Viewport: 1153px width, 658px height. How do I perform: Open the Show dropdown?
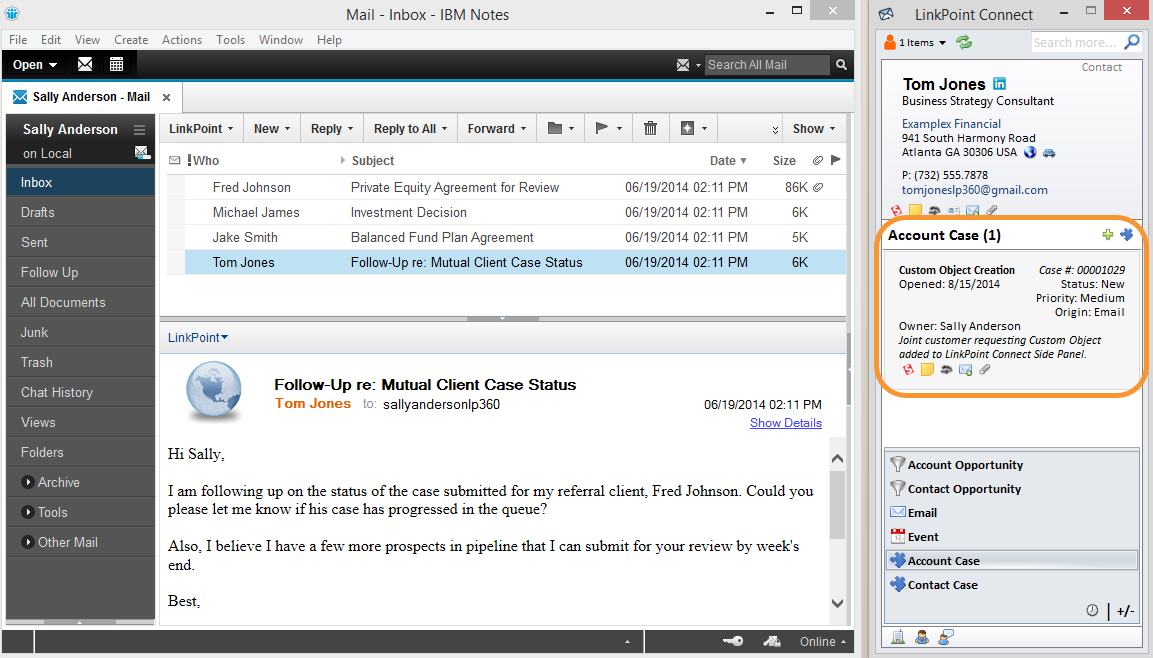pos(813,128)
